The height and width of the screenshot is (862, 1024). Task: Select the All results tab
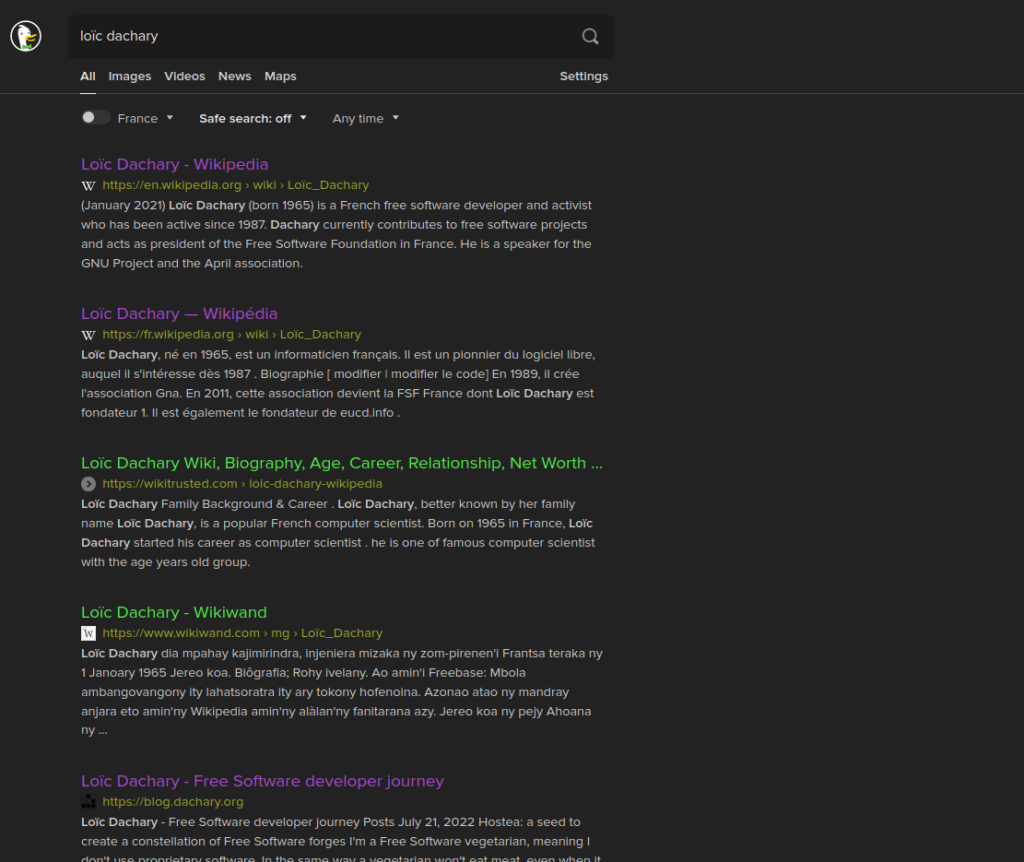point(88,76)
